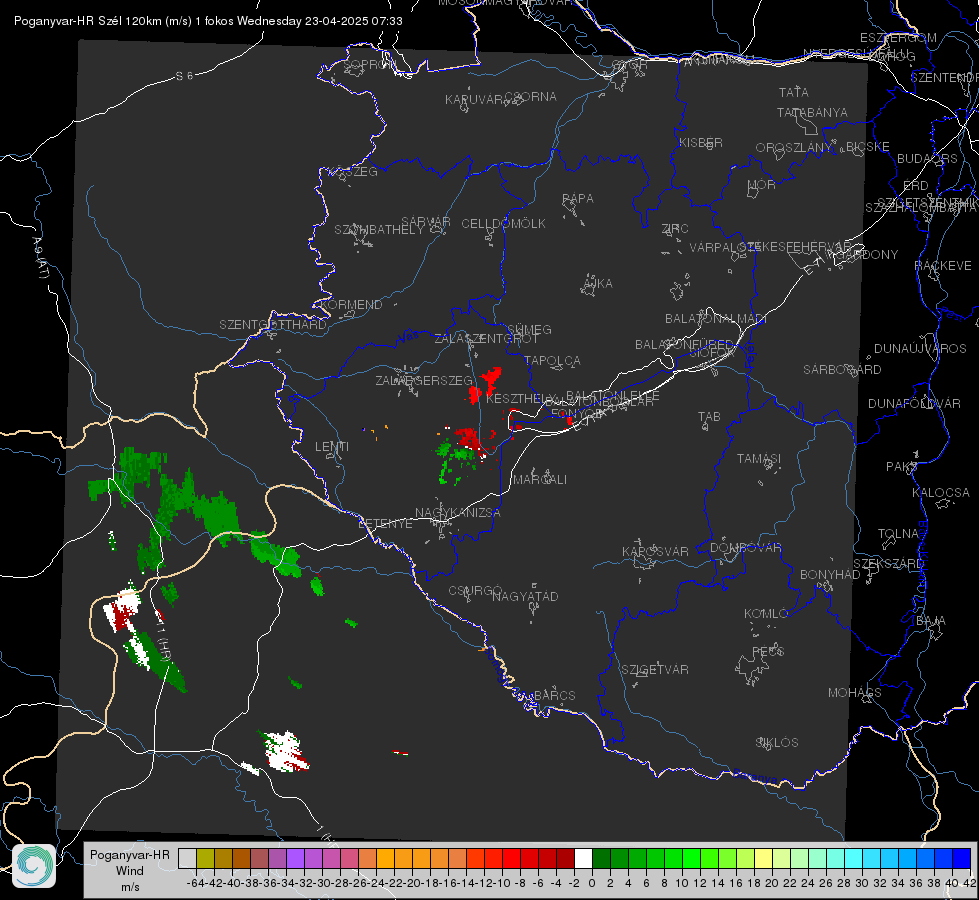Select the MOHACS label

point(855,693)
